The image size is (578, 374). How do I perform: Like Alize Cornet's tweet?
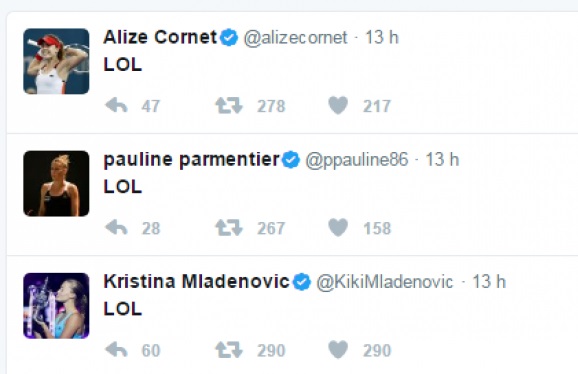[x=338, y=105]
